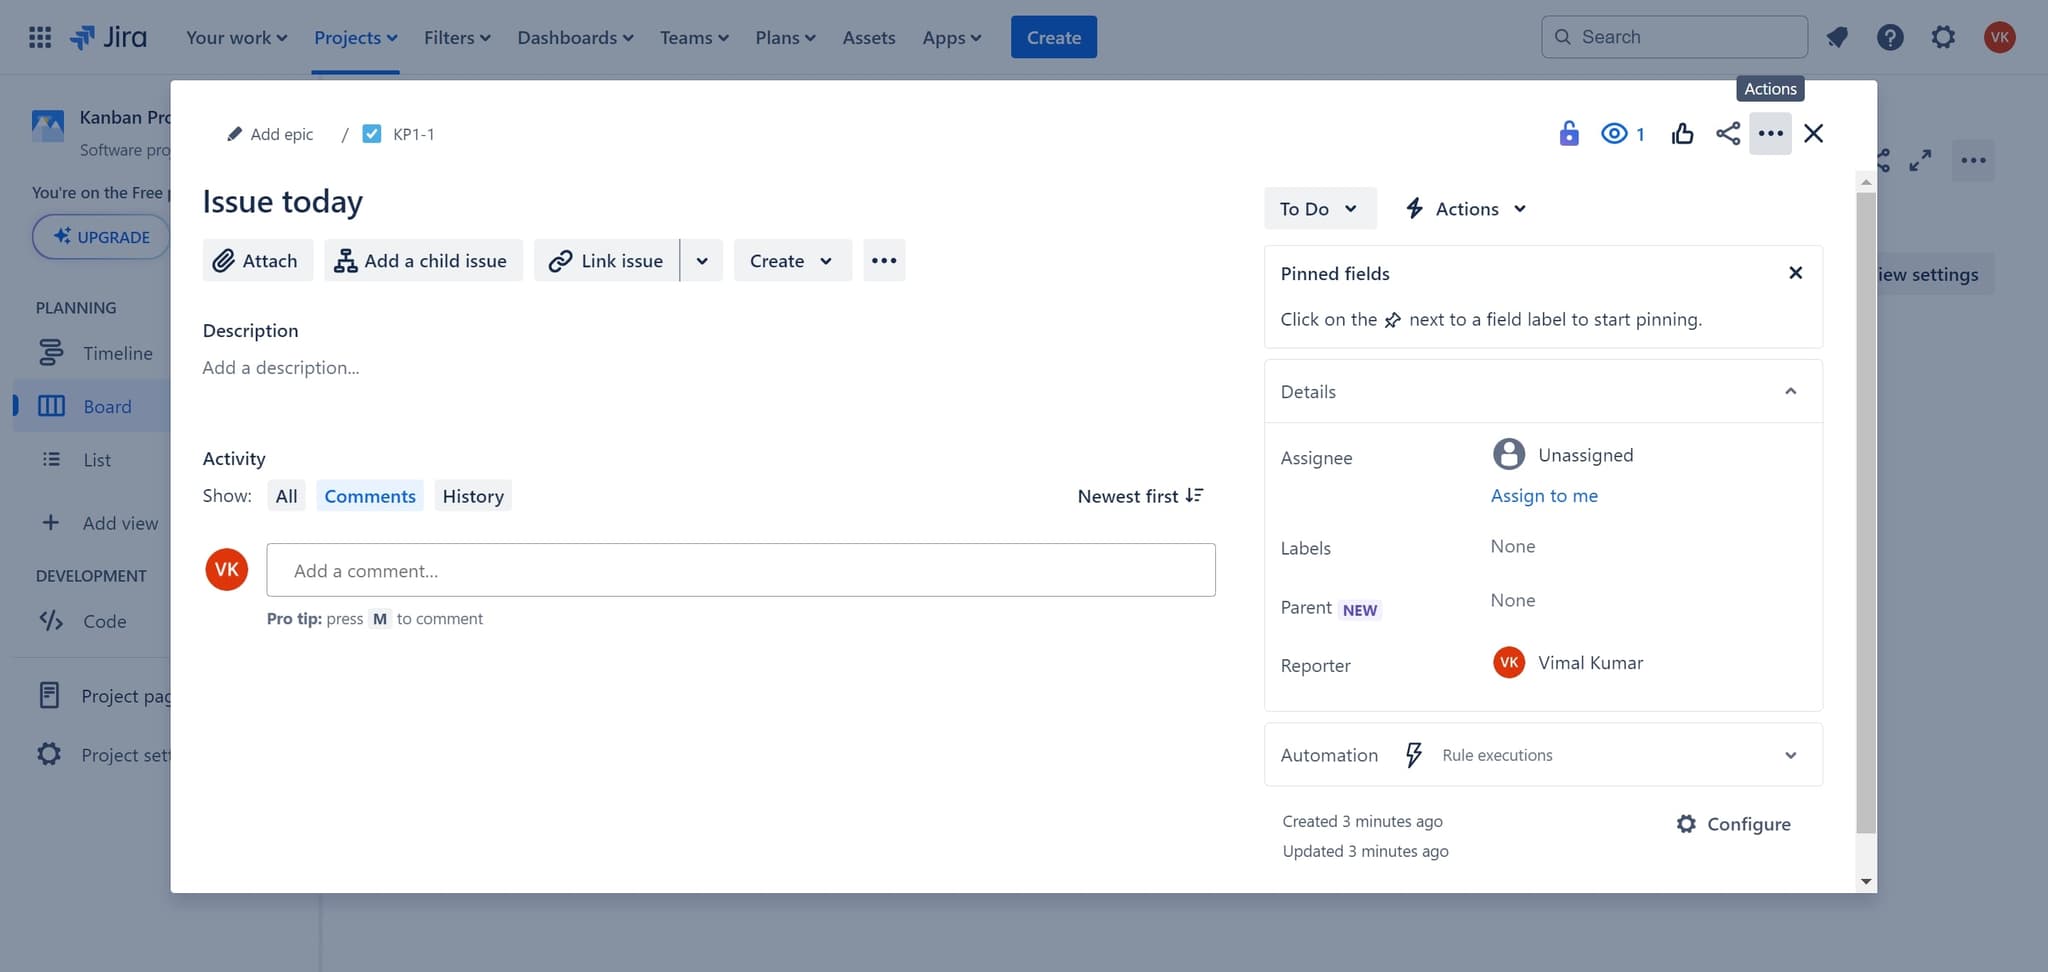The height and width of the screenshot is (972, 2048).
Task: Click the Link issue icon
Action: (560, 260)
